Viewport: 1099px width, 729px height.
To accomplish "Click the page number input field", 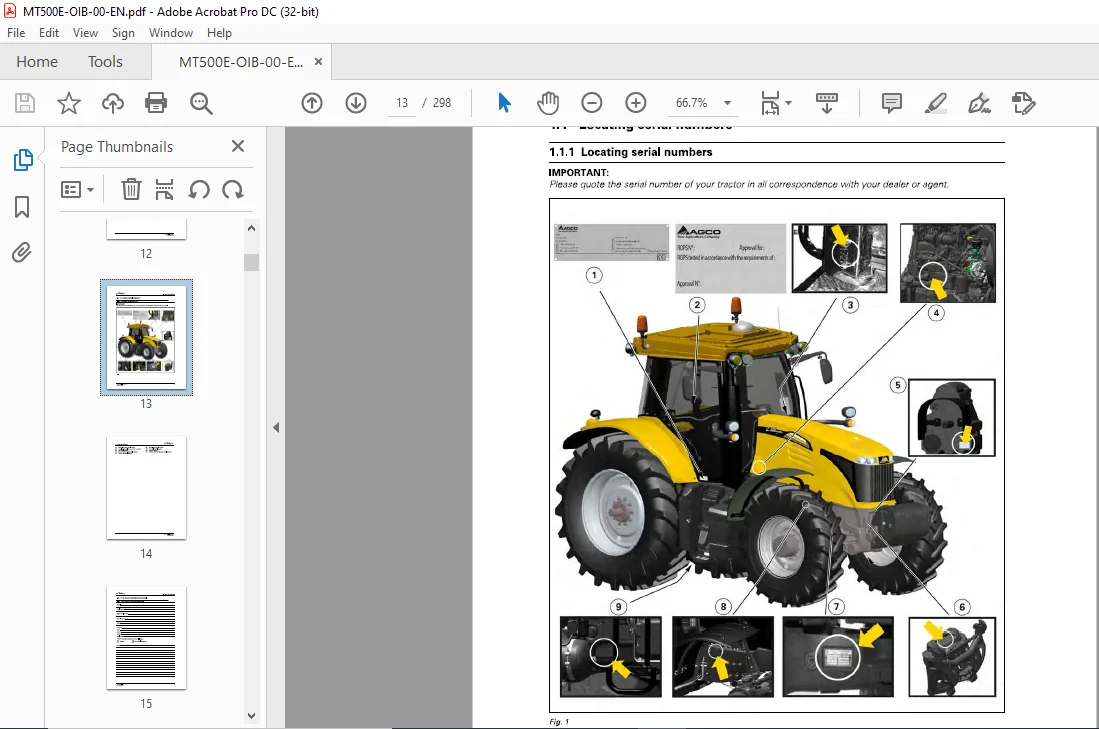I will [402, 103].
